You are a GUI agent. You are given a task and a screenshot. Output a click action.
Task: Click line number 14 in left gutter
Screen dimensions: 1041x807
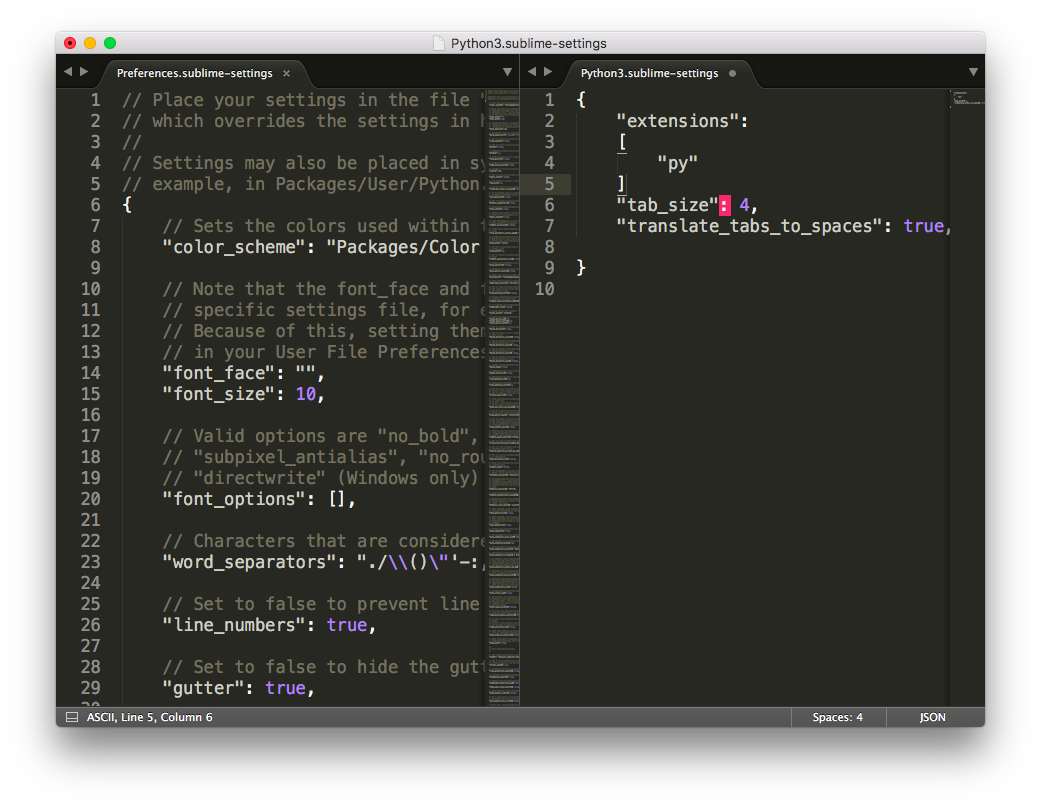point(91,373)
